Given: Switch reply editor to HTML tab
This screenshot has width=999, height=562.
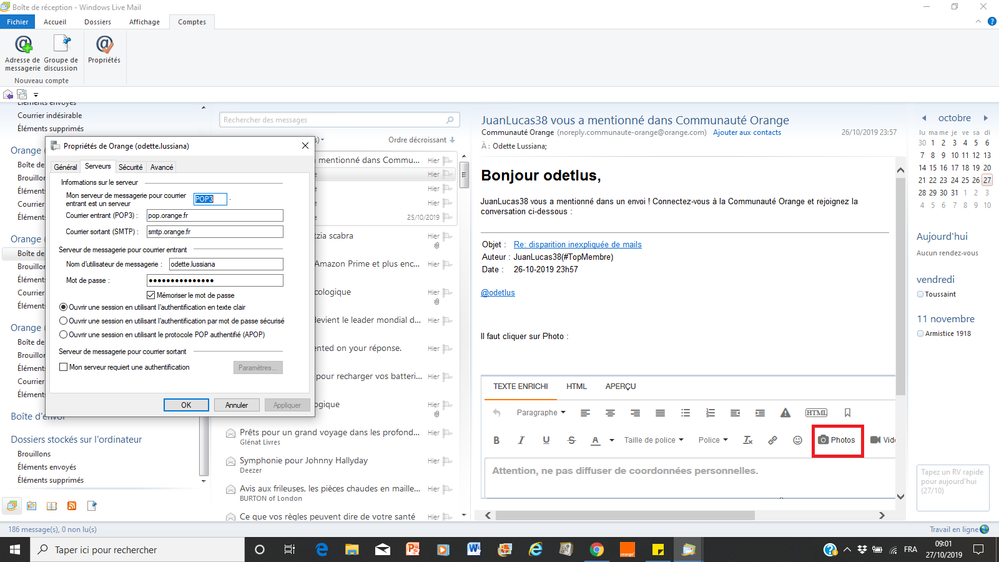Looking at the screenshot, I should point(577,386).
